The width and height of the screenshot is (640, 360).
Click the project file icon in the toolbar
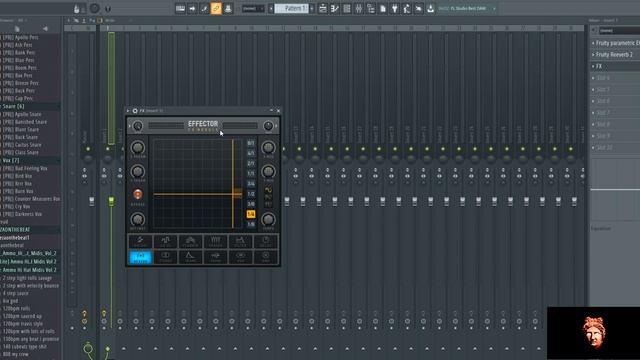click(x=382, y=8)
